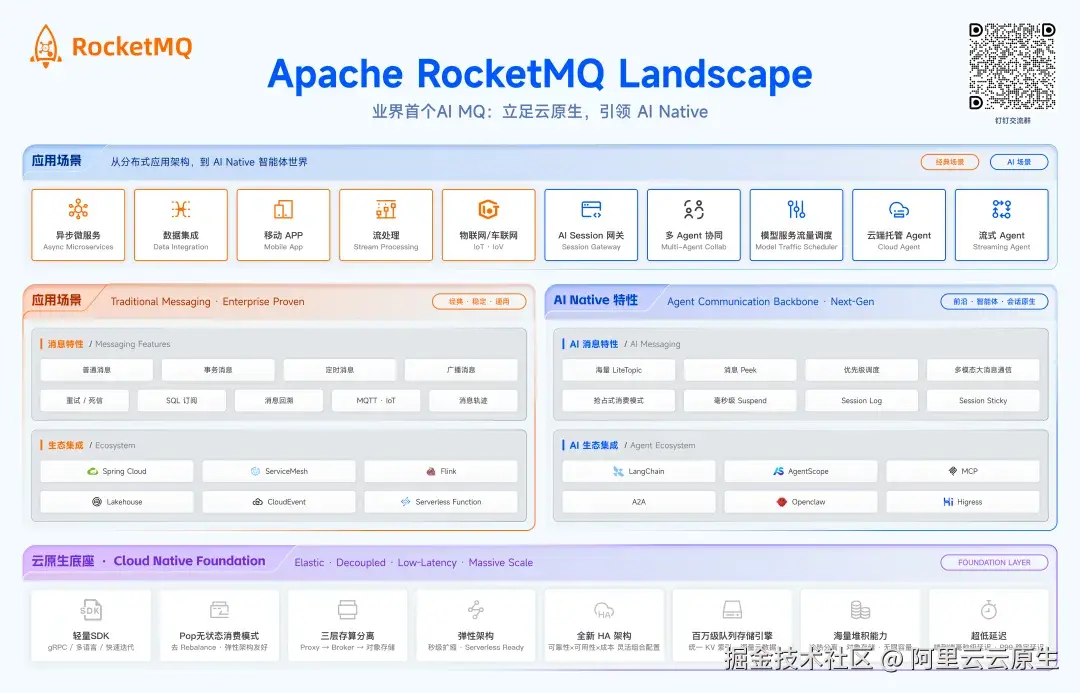The width and height of the screenshot is (1080, 693).
Task: Click the 超低延迟 stopwatch icon
Action: (988, 610)
